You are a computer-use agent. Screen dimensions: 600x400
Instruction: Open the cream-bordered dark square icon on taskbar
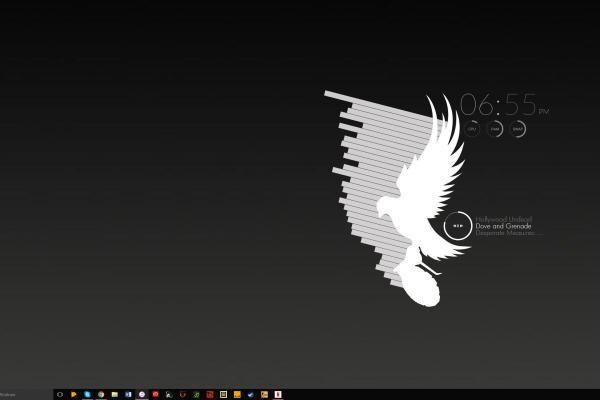click(x=223, y=394)
